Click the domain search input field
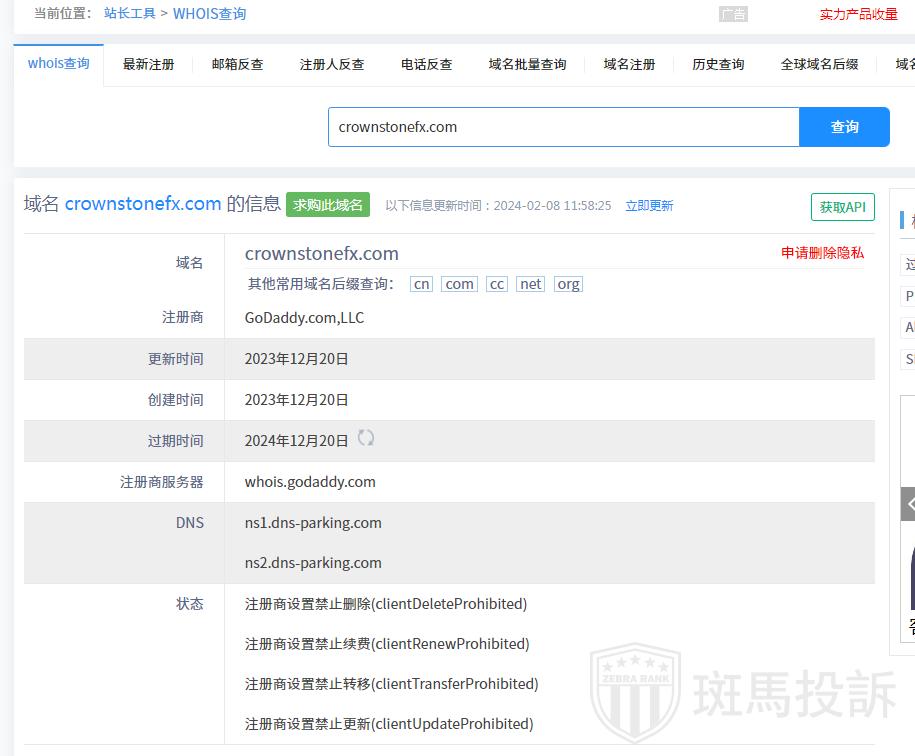 coord(563,127)
